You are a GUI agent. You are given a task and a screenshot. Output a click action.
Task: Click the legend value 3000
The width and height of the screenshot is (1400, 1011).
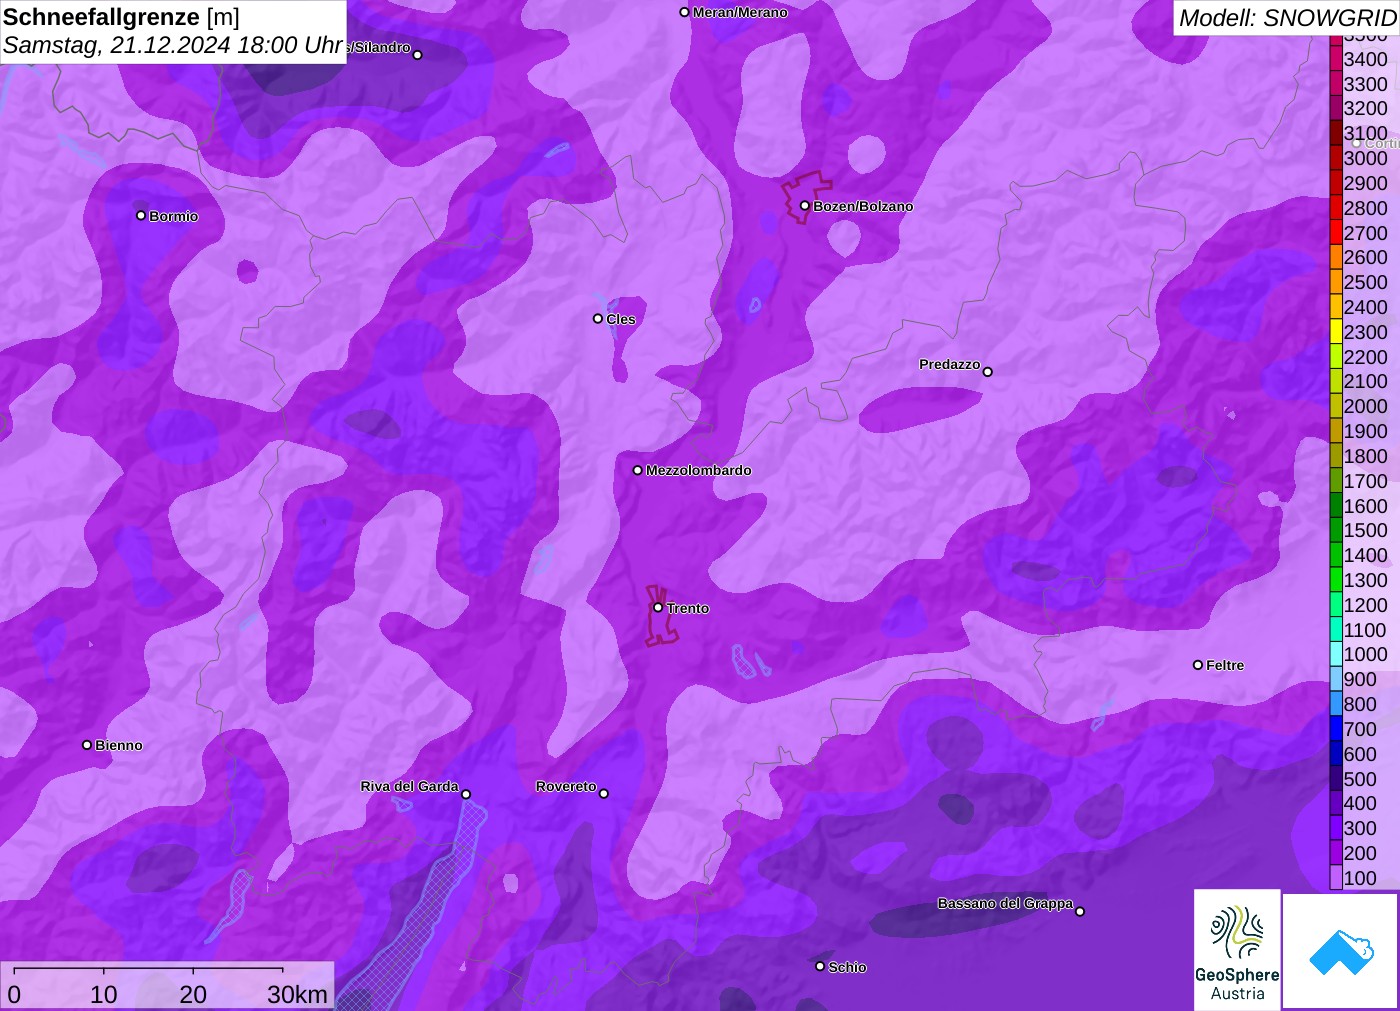tap(1366, 158)
